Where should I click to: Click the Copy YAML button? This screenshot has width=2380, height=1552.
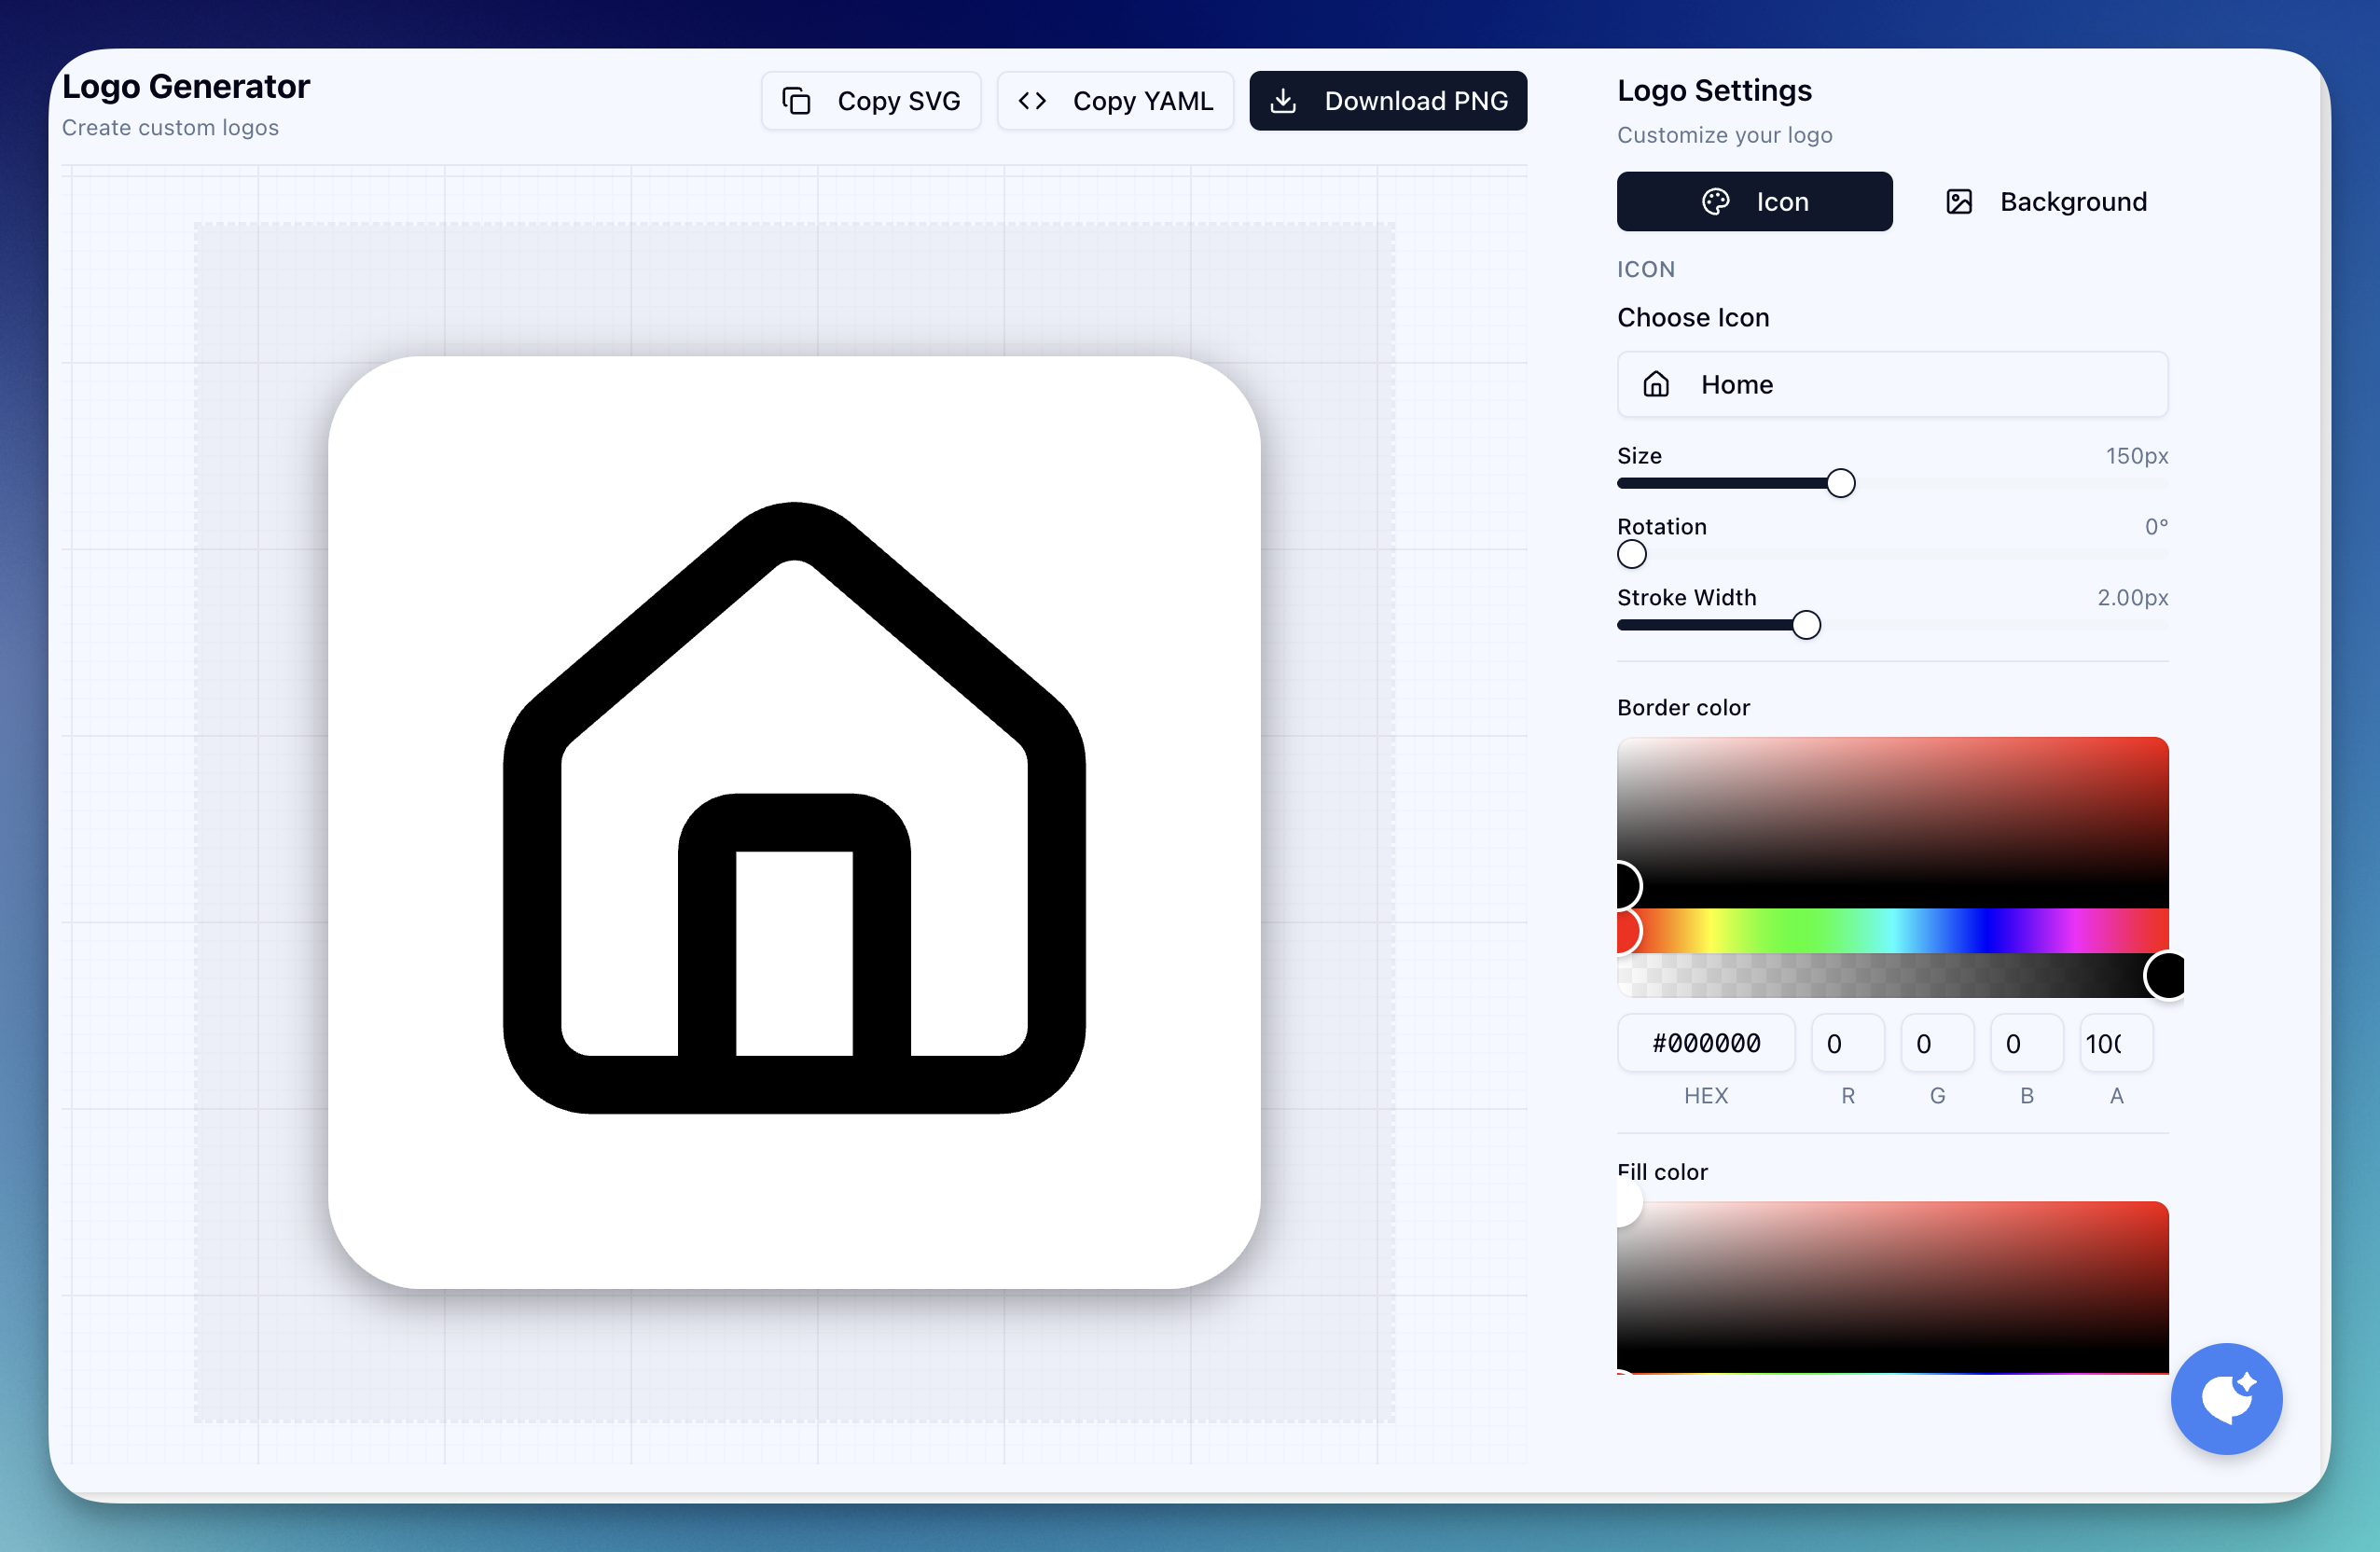(x=1115, y=100)
